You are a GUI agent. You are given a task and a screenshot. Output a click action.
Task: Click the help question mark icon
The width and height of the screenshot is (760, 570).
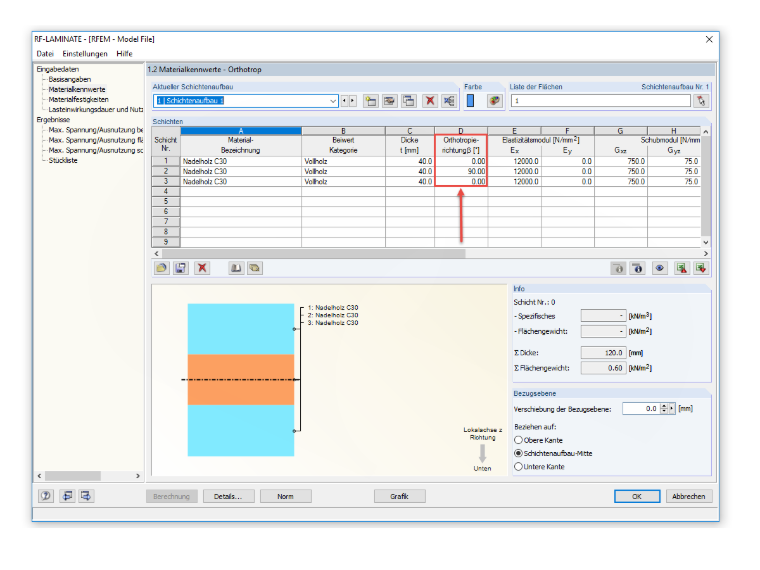(x=46, y=496)
